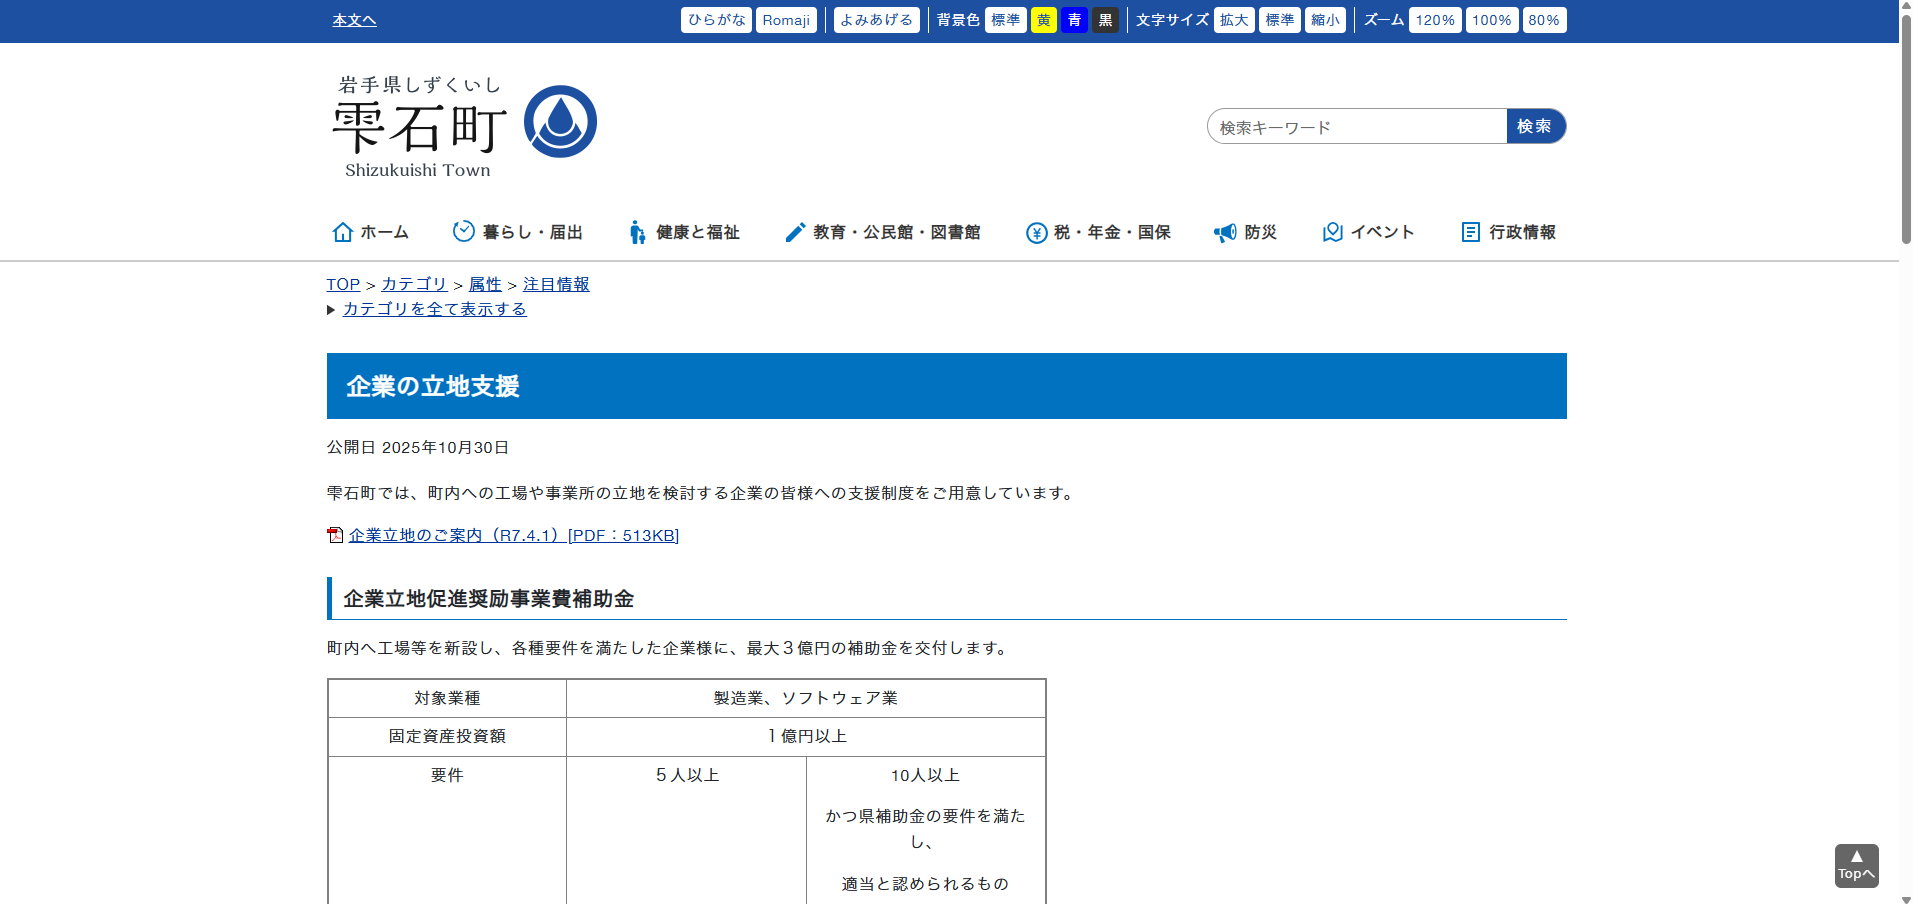1913x904 pixels.
Task: Click the Top へ back-to-top arrow
Action: coord(1857,866)
